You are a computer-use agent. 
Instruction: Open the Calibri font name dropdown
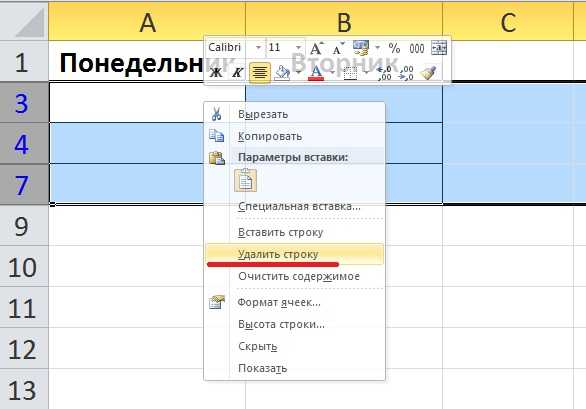tap(258, 48)
